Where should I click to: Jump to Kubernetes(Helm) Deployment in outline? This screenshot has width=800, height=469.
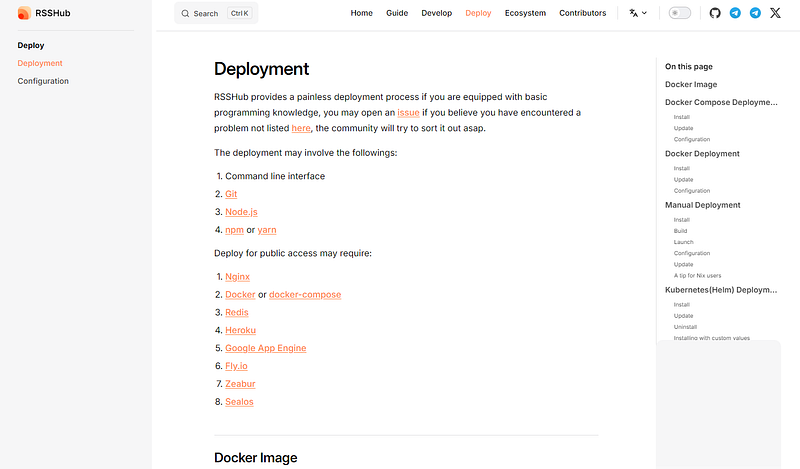pyautogui.click(x=721, y=290)
